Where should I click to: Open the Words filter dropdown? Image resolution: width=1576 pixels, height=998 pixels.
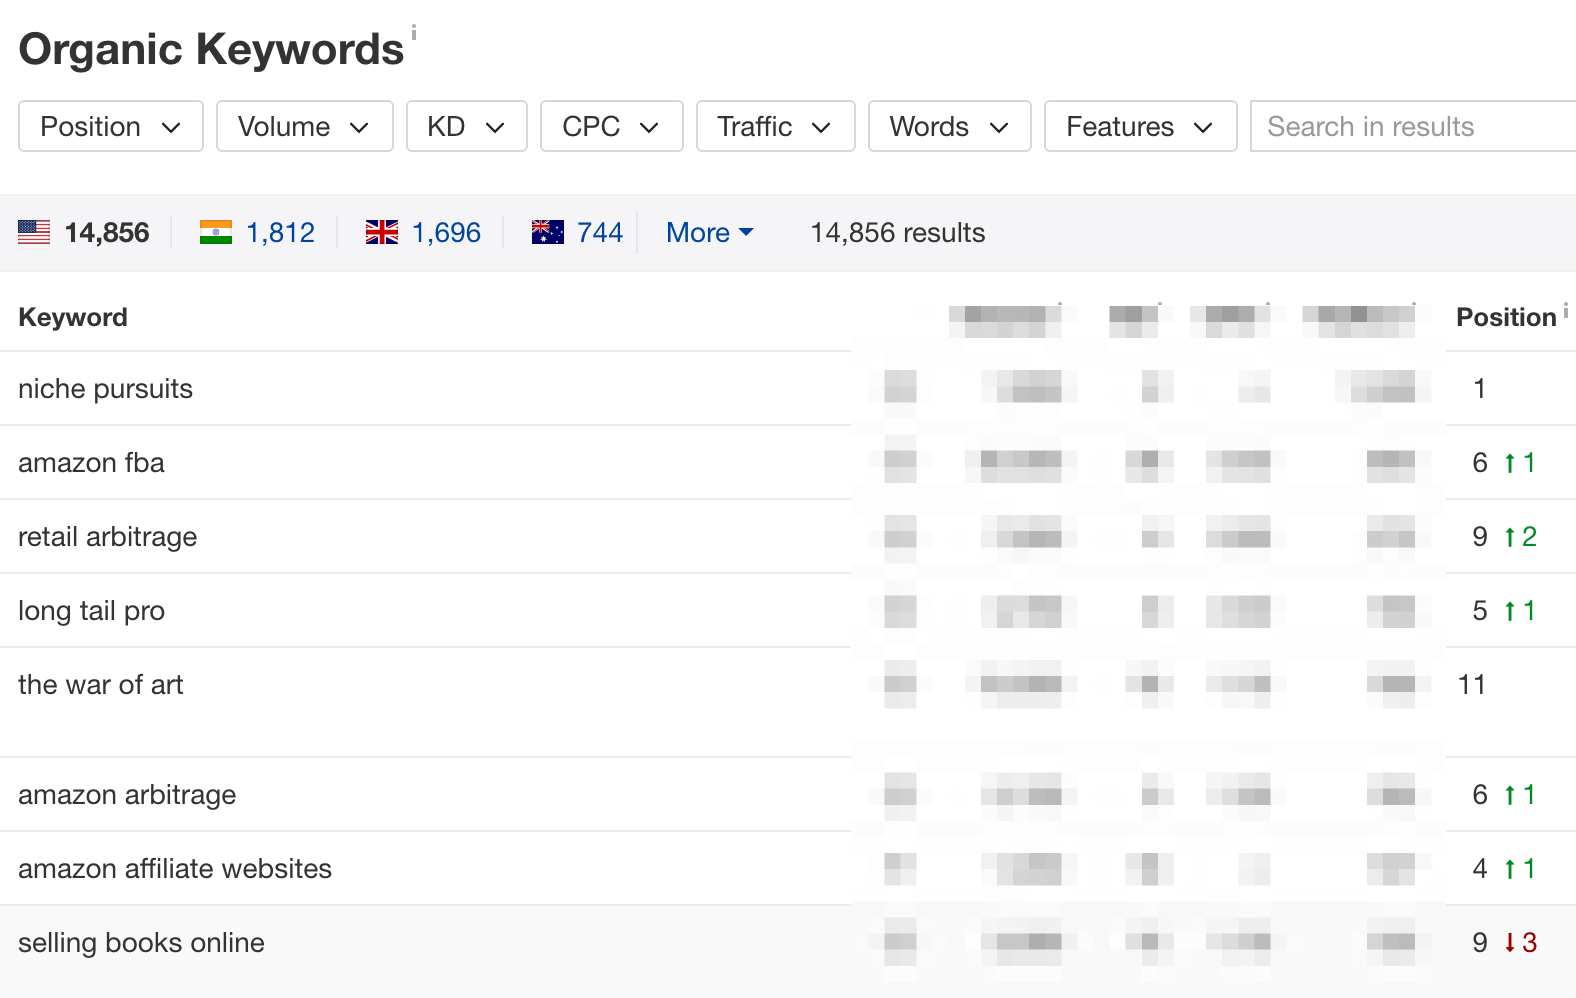point(950,126)
